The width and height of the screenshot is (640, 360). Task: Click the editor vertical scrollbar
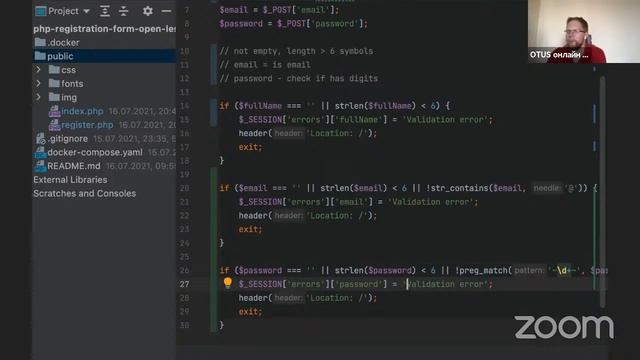tap(602, 192)
